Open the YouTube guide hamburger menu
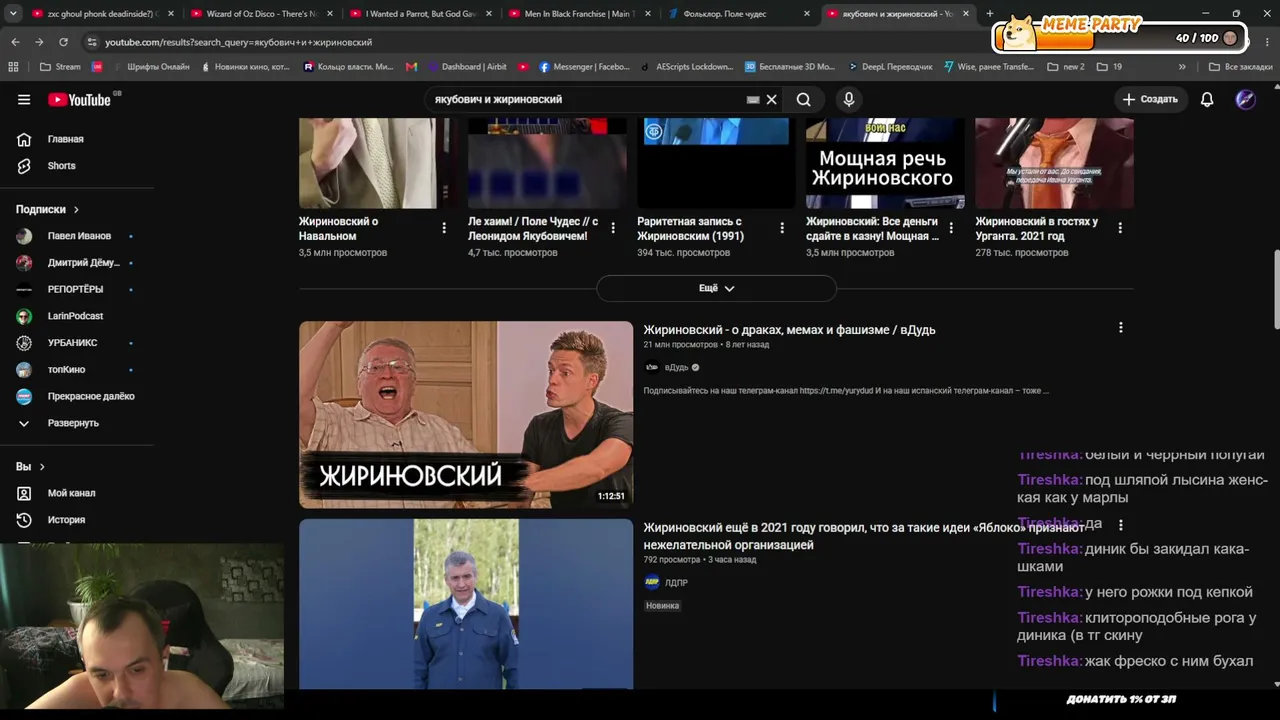 point(24,99)
